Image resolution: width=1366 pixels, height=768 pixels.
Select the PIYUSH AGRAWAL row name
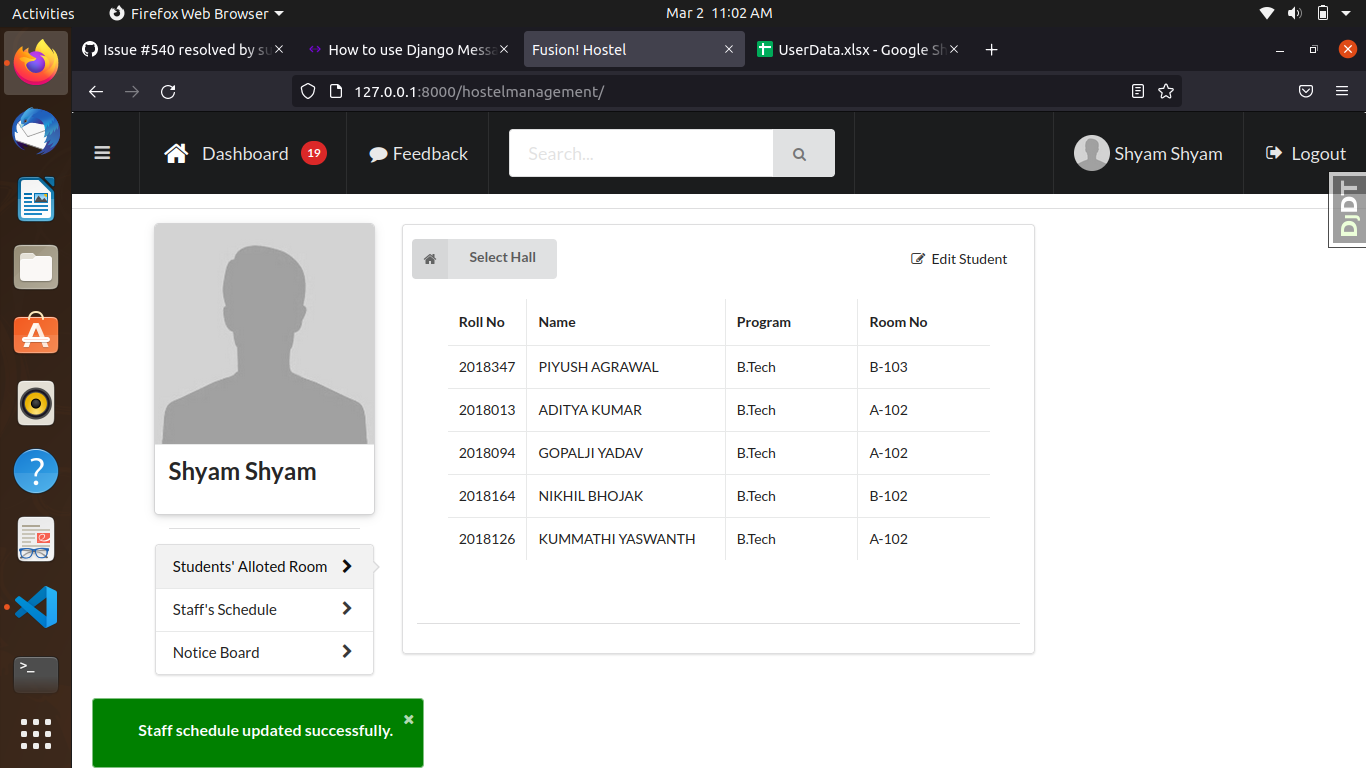click(x=598, y=367)
